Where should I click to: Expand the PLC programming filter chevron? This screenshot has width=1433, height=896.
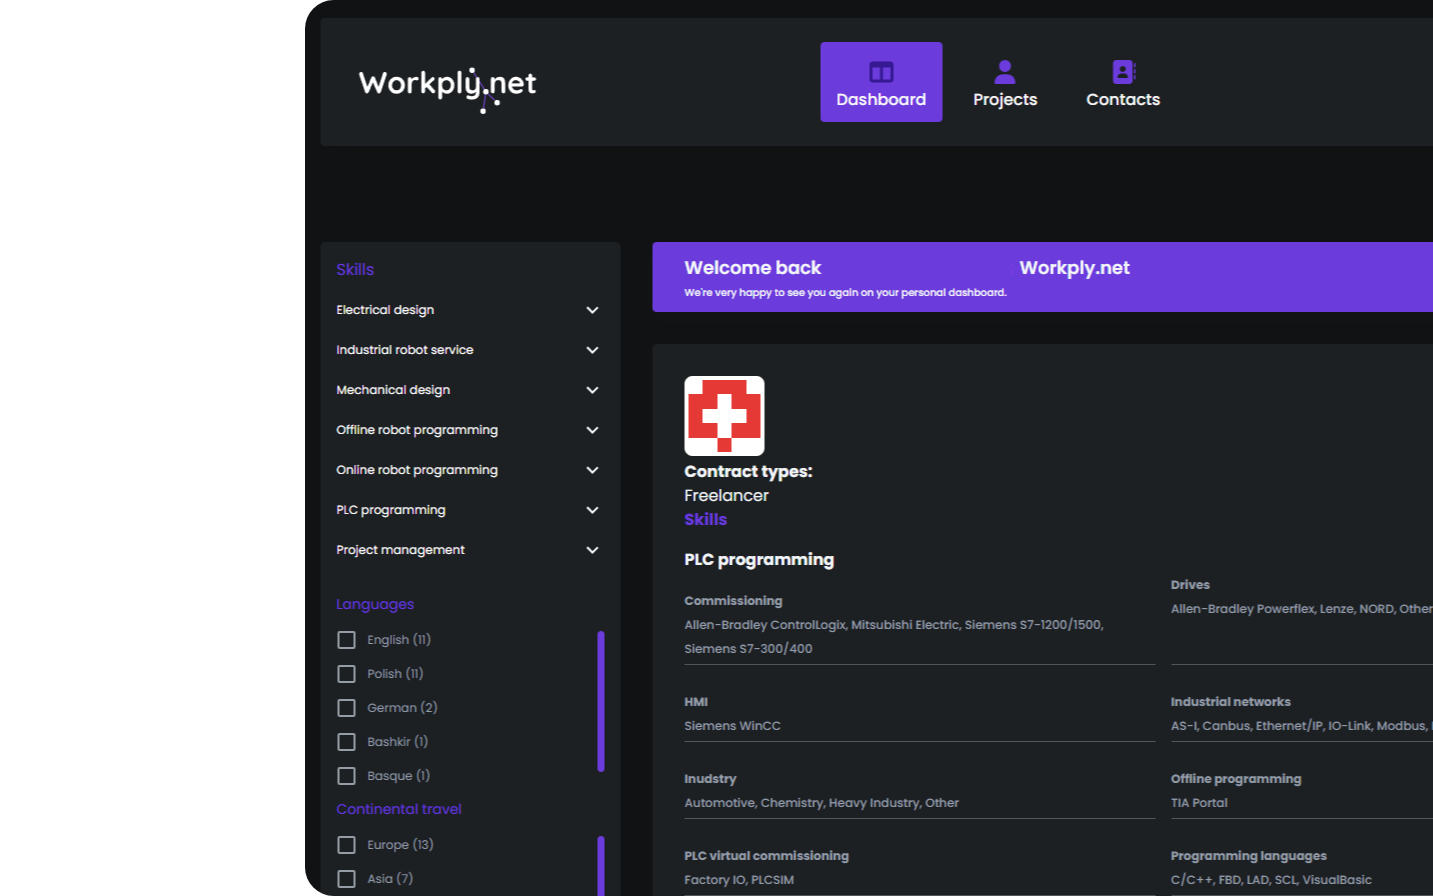(592, 510)
